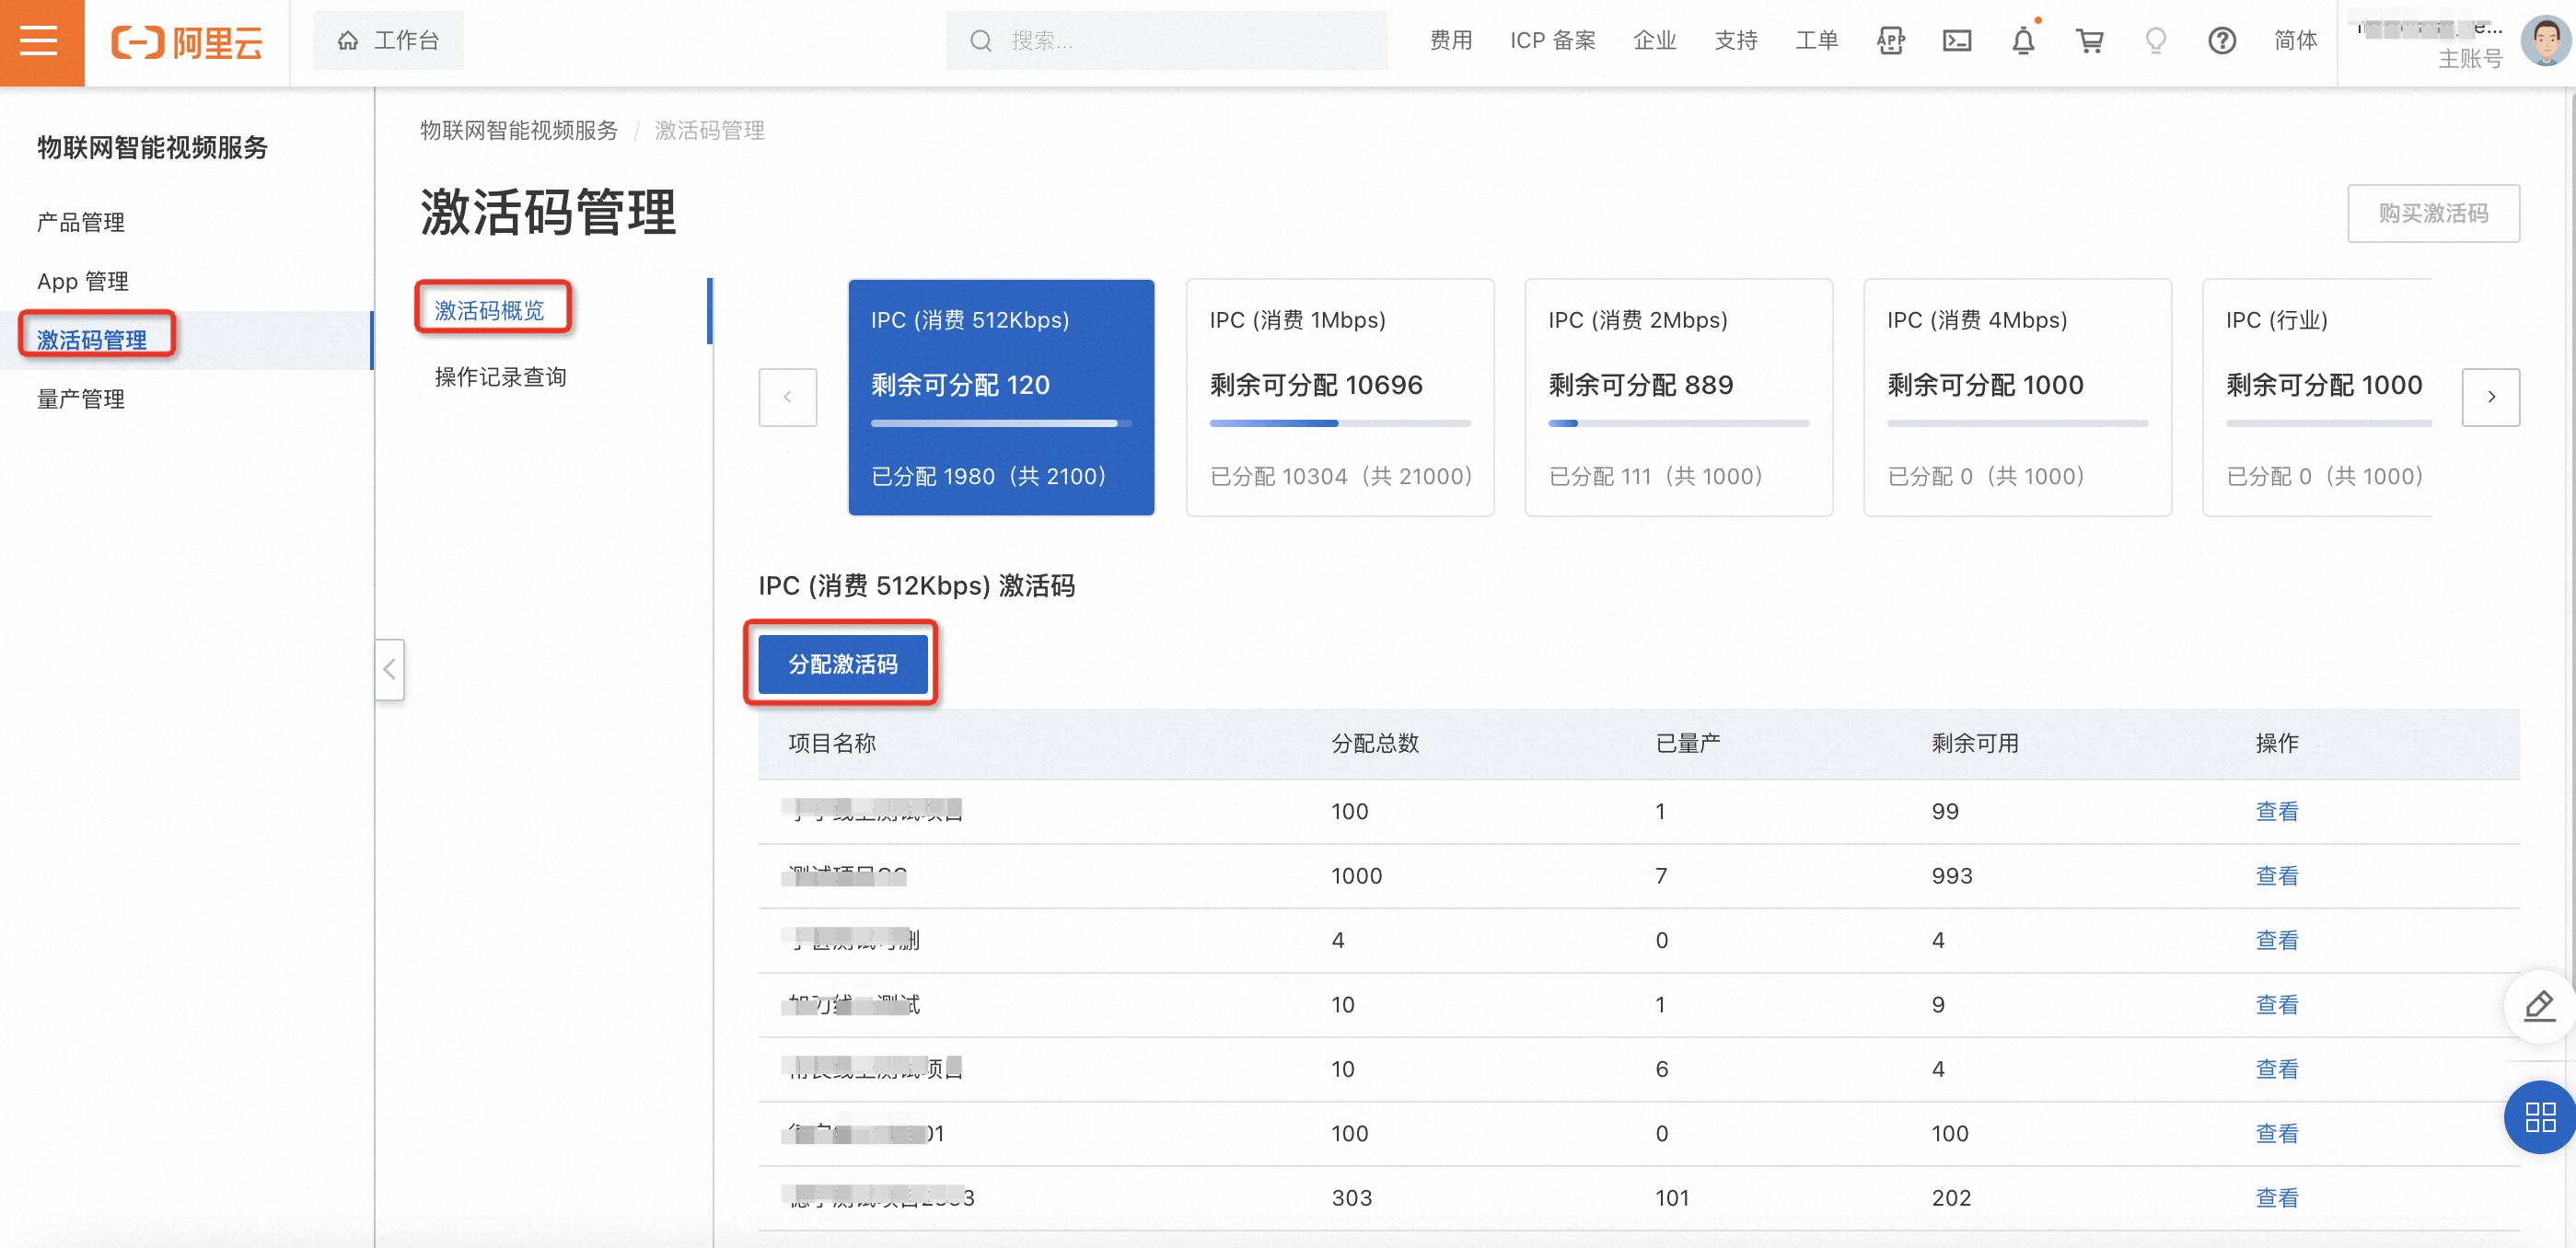Open the blue grid quick-access button
The height and width of the screenshot is (1248, 2576).
[x=2539, y=1117]
